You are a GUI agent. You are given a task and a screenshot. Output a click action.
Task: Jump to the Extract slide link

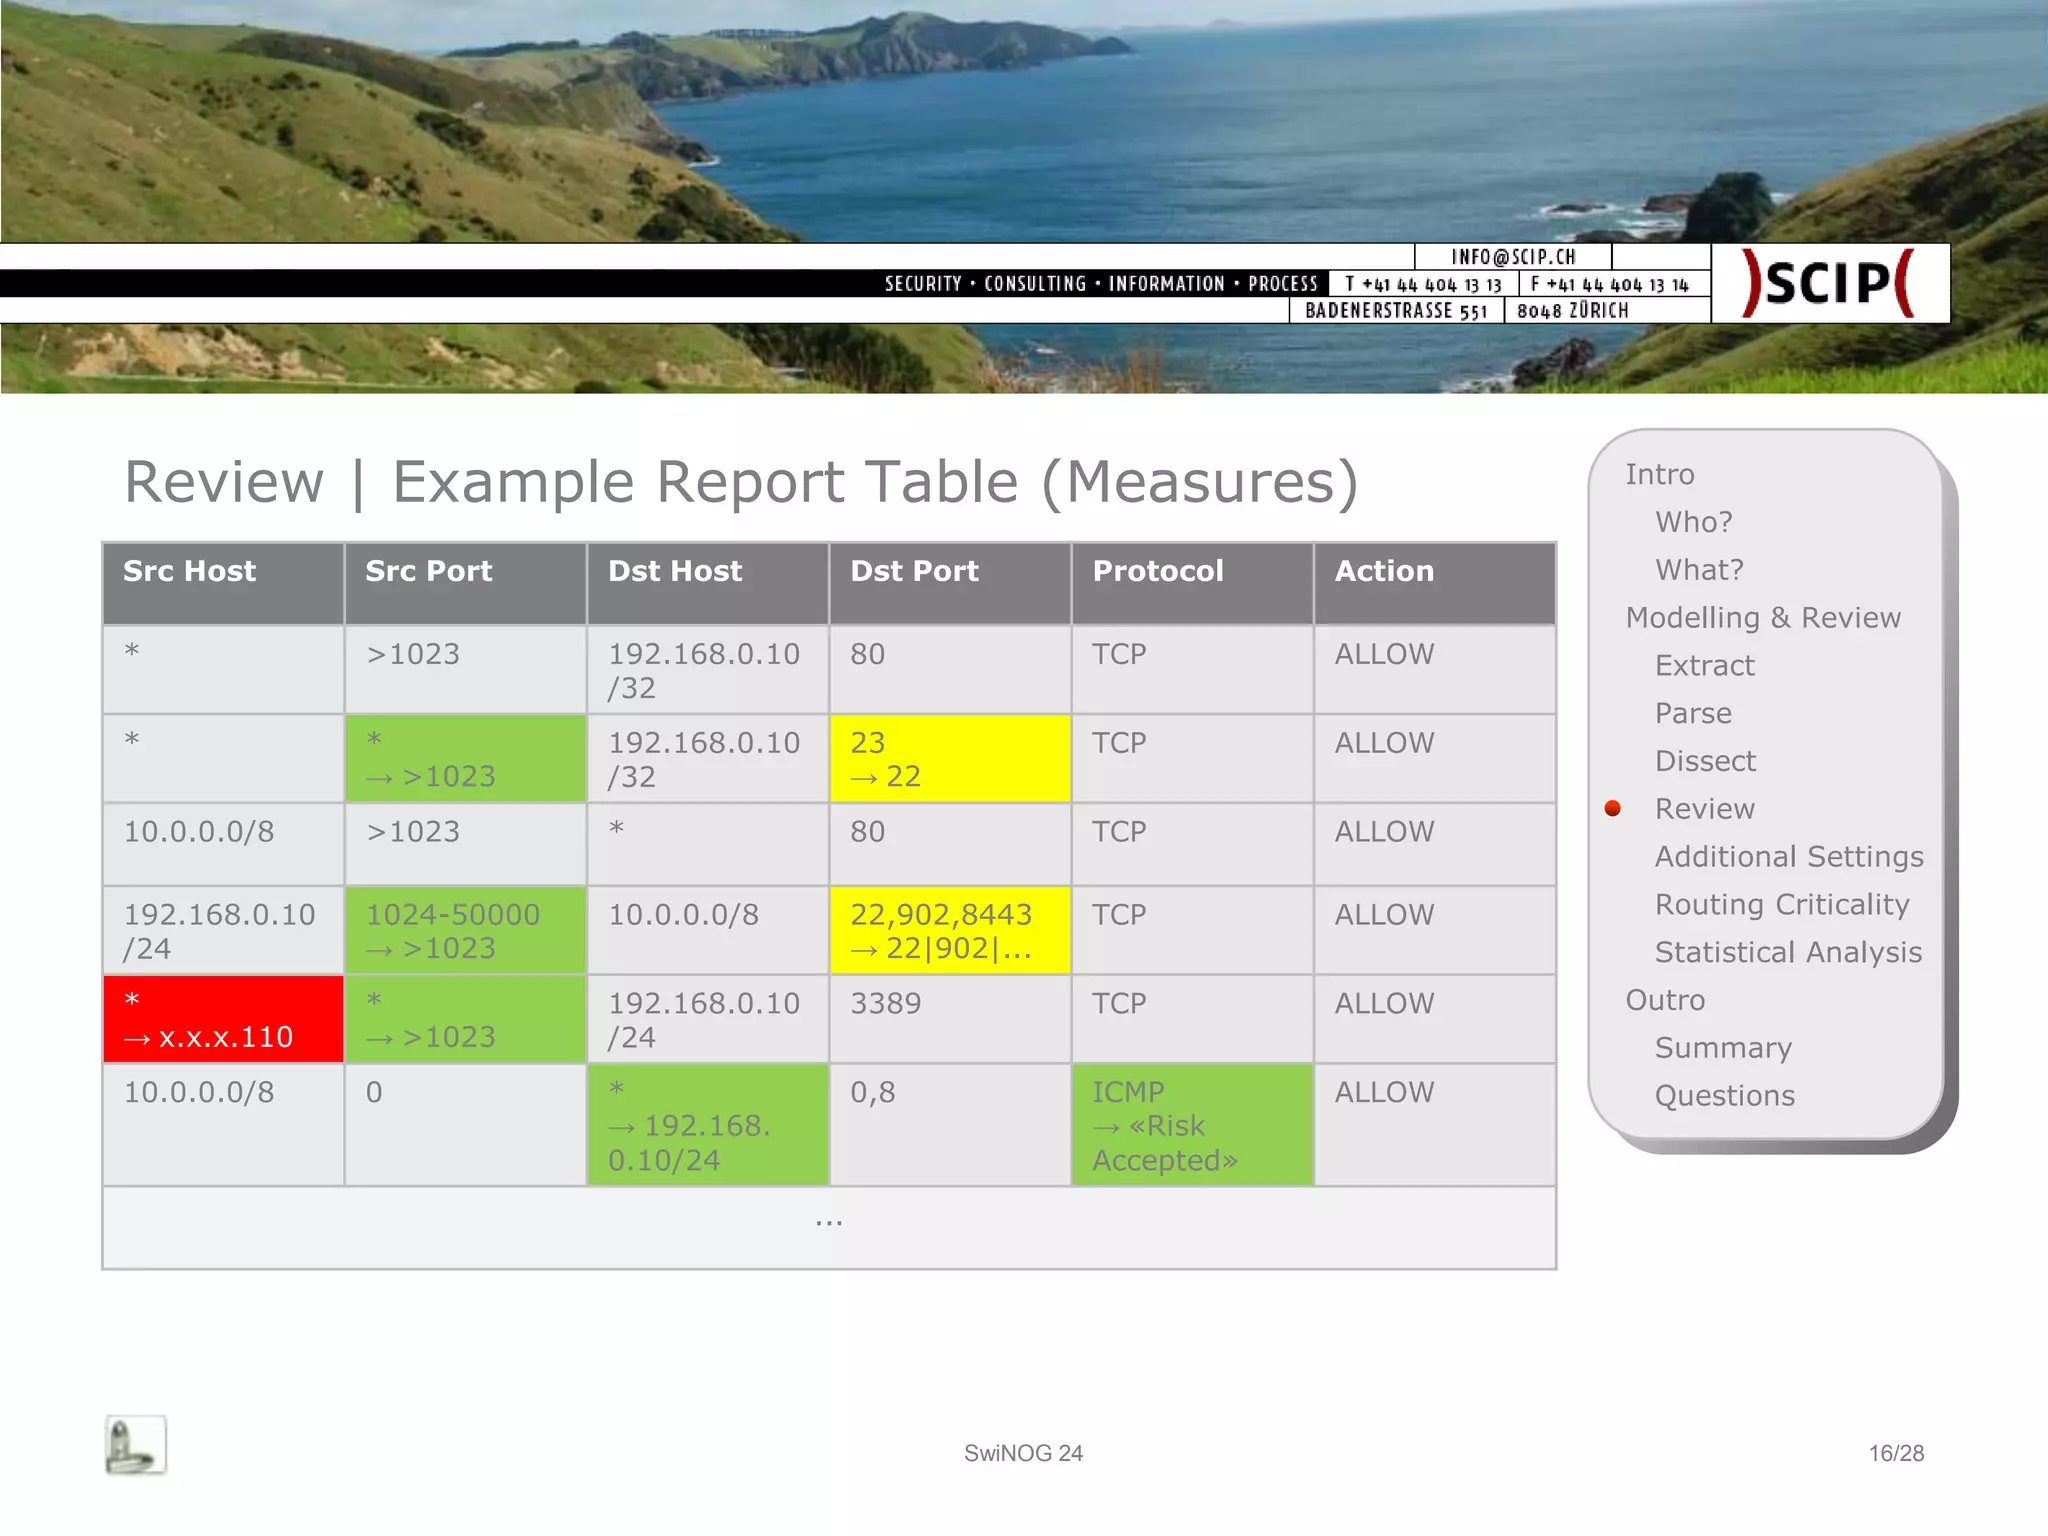(1704, 666)
